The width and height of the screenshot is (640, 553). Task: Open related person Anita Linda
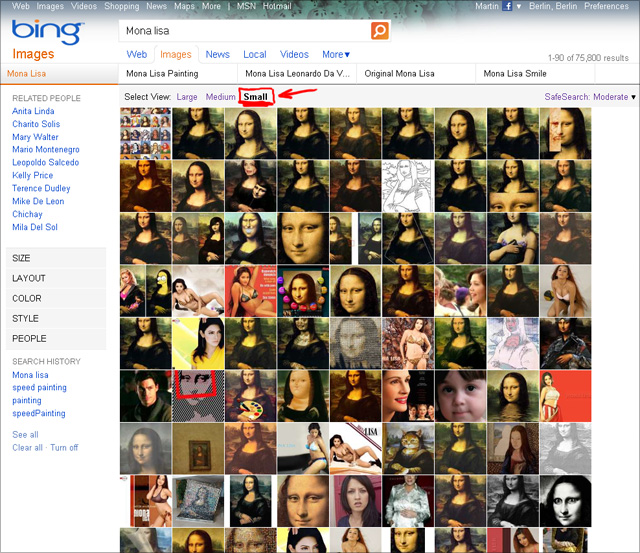[33, 111]
